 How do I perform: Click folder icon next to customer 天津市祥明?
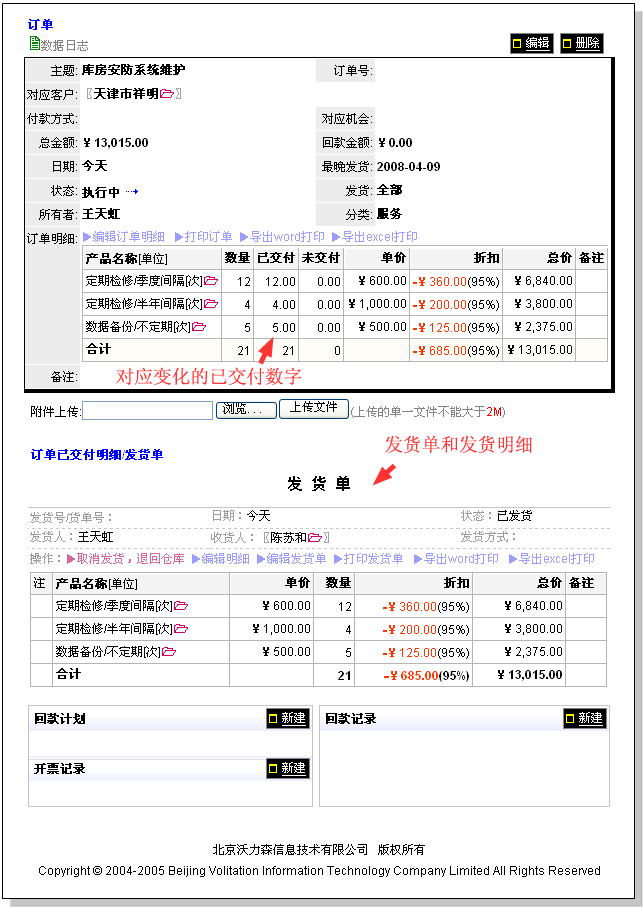pos(166,94)
